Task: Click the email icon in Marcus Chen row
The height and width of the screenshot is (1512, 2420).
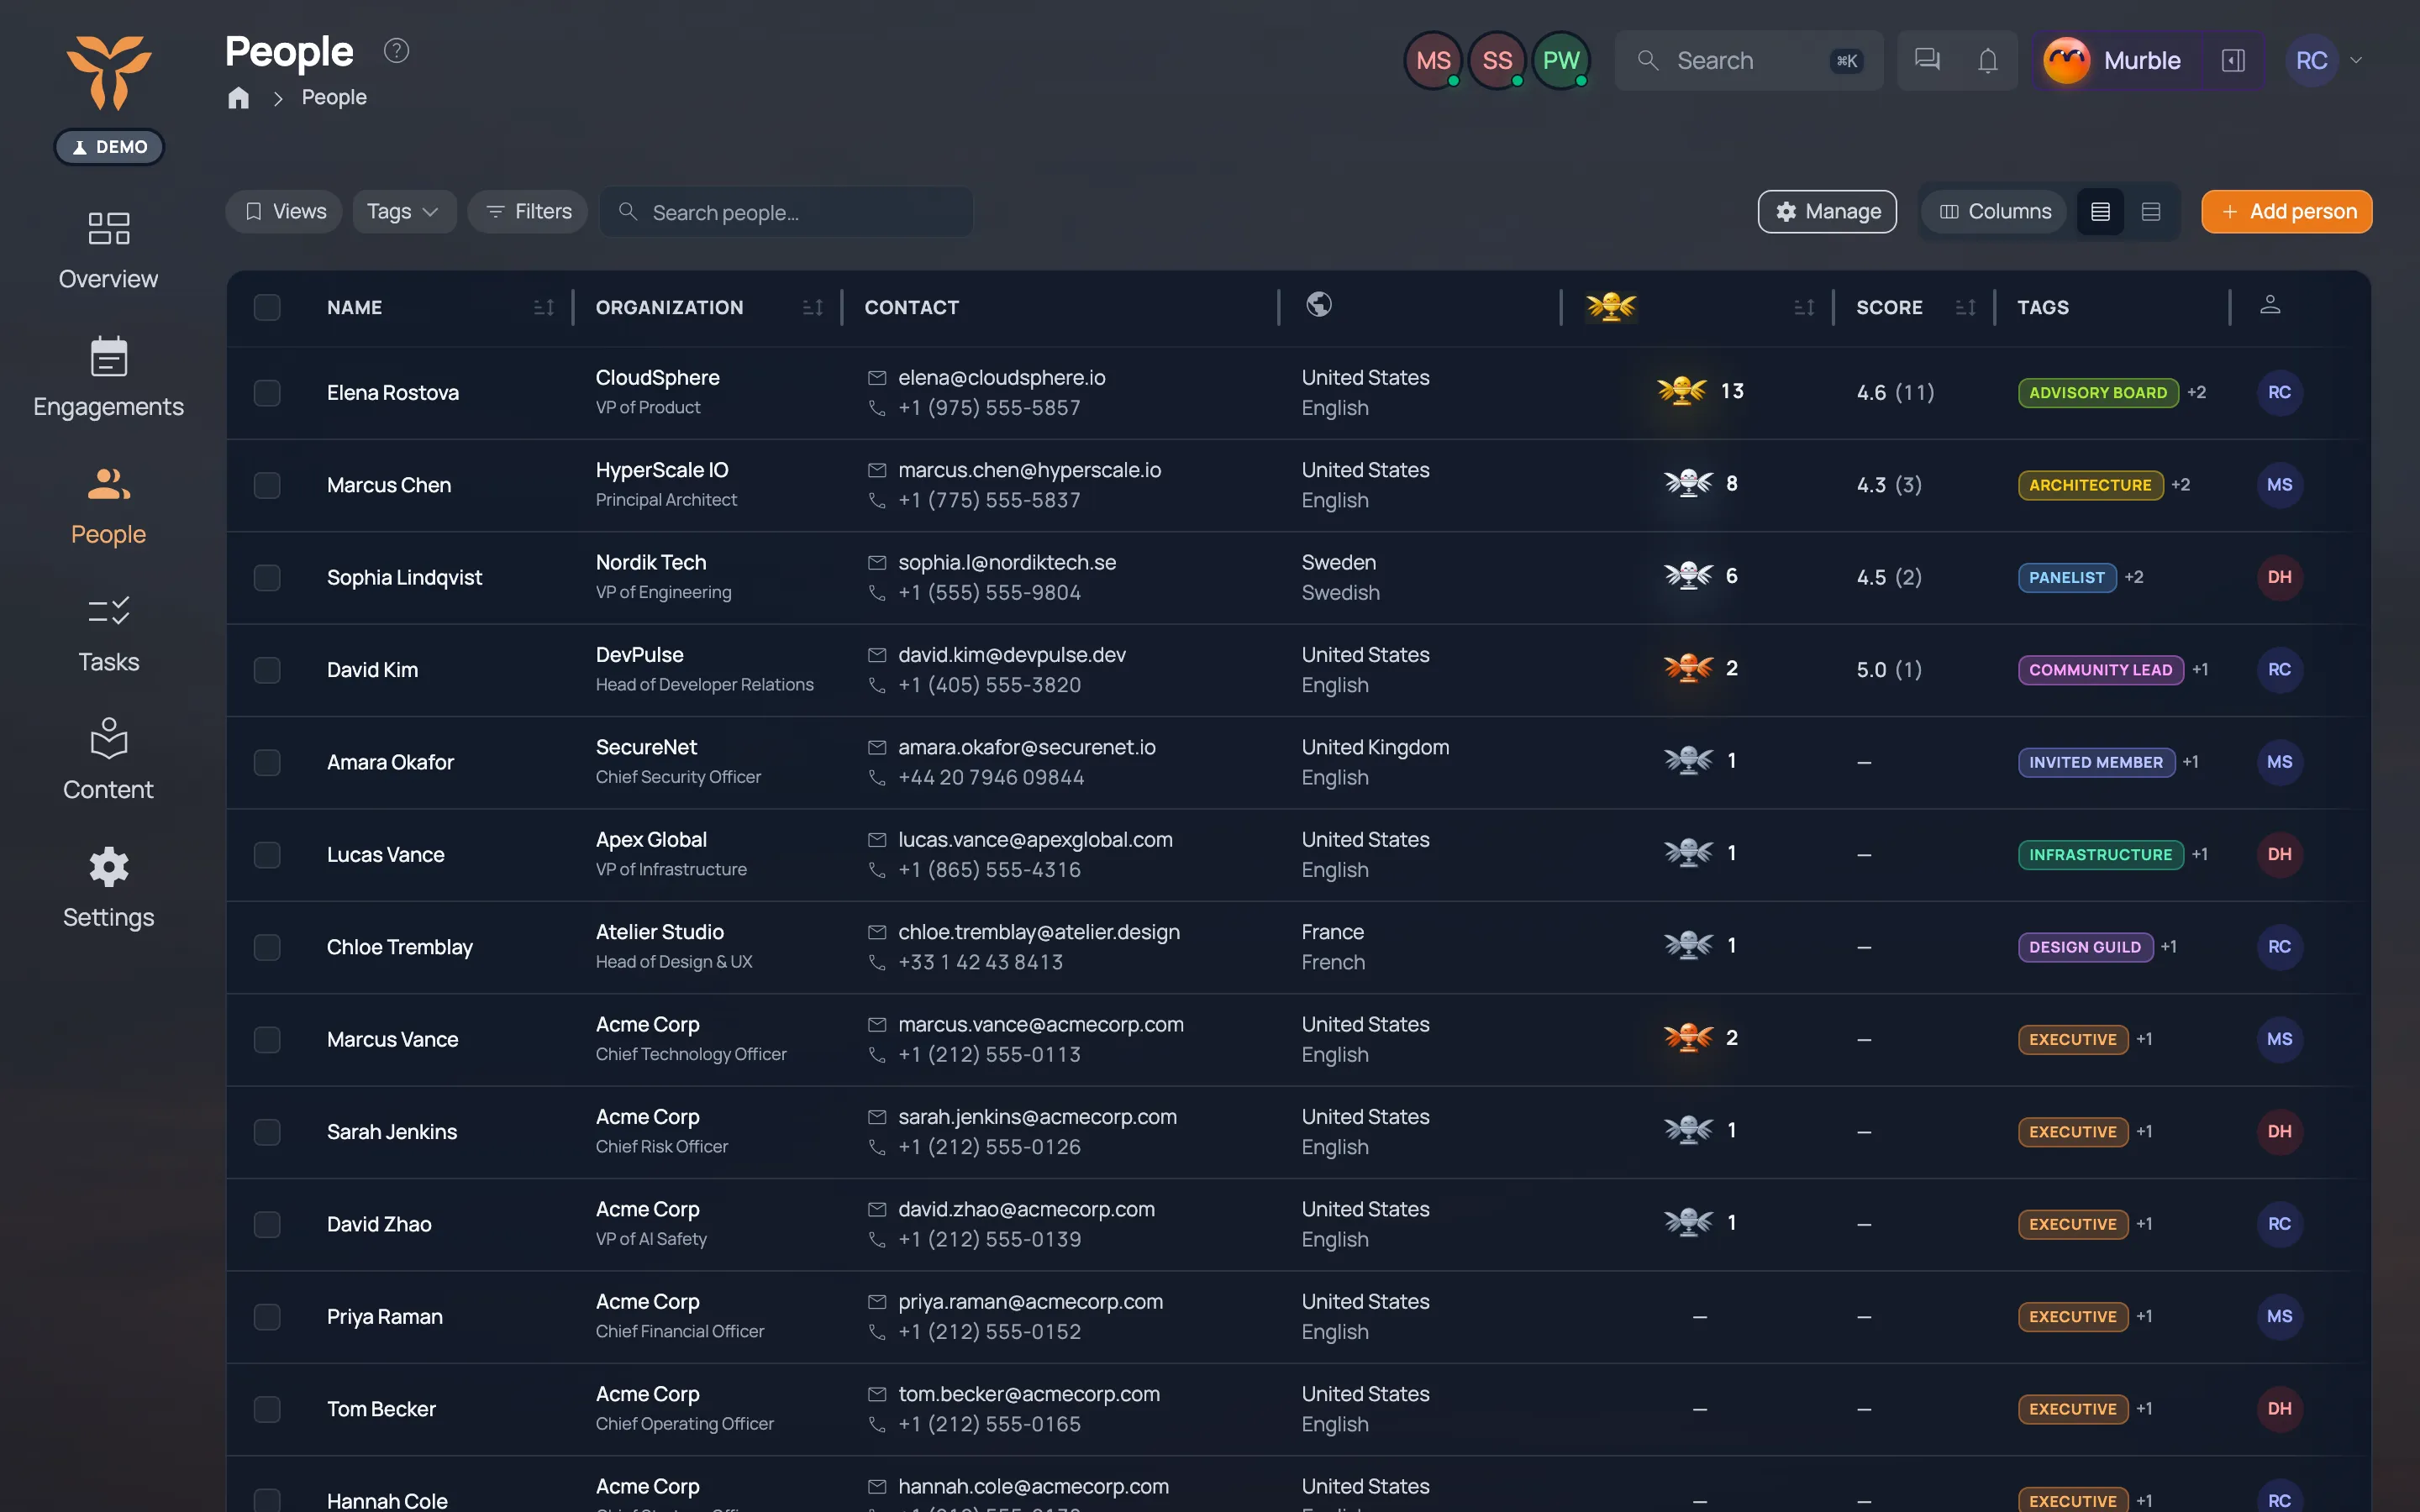Action: click(x=877, y=470)
